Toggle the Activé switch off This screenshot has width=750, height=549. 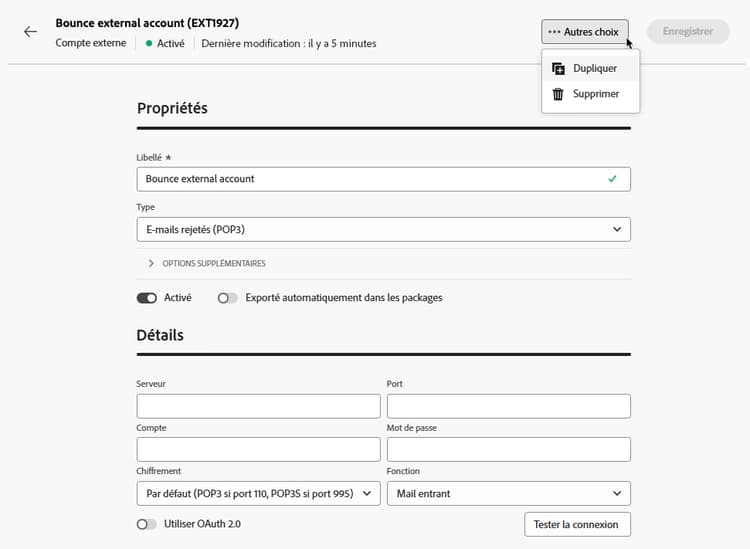tap(147, 298)
